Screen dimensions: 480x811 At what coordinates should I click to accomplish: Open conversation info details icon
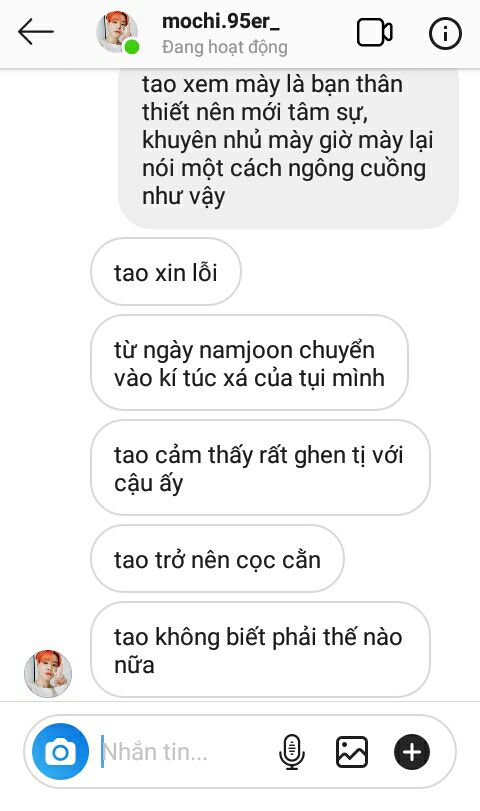(x=445, y=33)
